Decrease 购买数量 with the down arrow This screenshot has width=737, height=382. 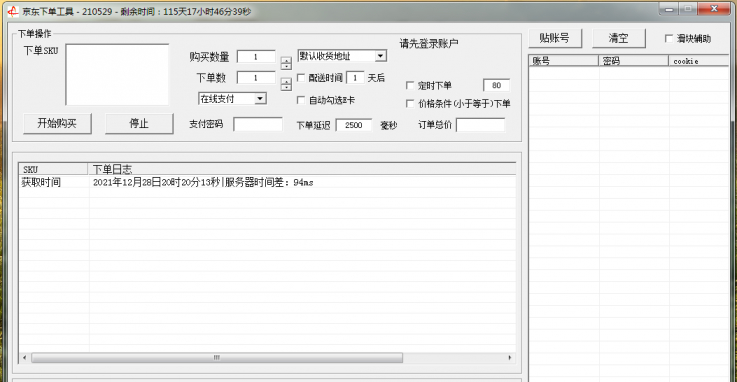tap(286, 66)
